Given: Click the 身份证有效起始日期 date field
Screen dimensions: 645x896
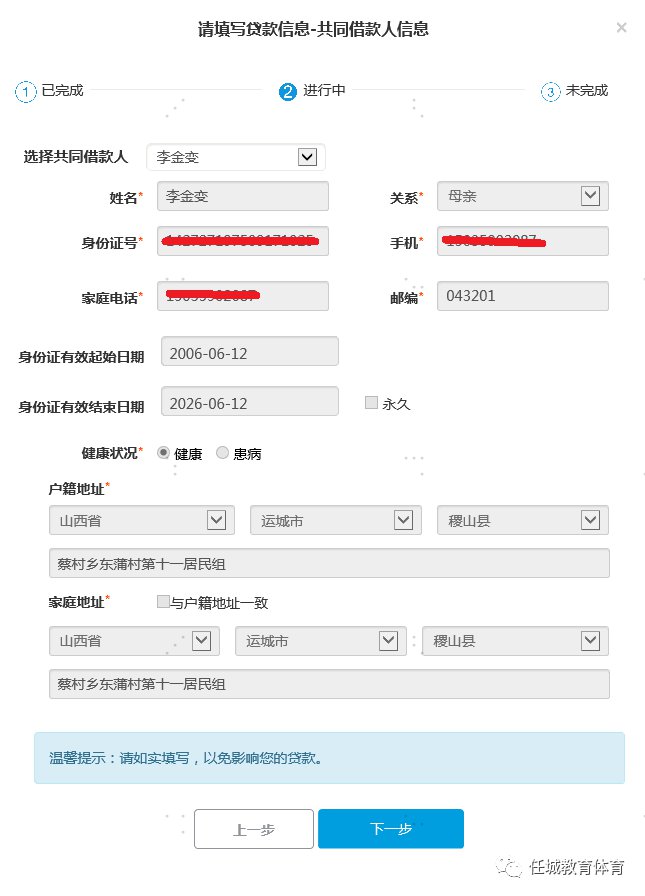Looking at the screenshot, I should click(x=249, y=352).
